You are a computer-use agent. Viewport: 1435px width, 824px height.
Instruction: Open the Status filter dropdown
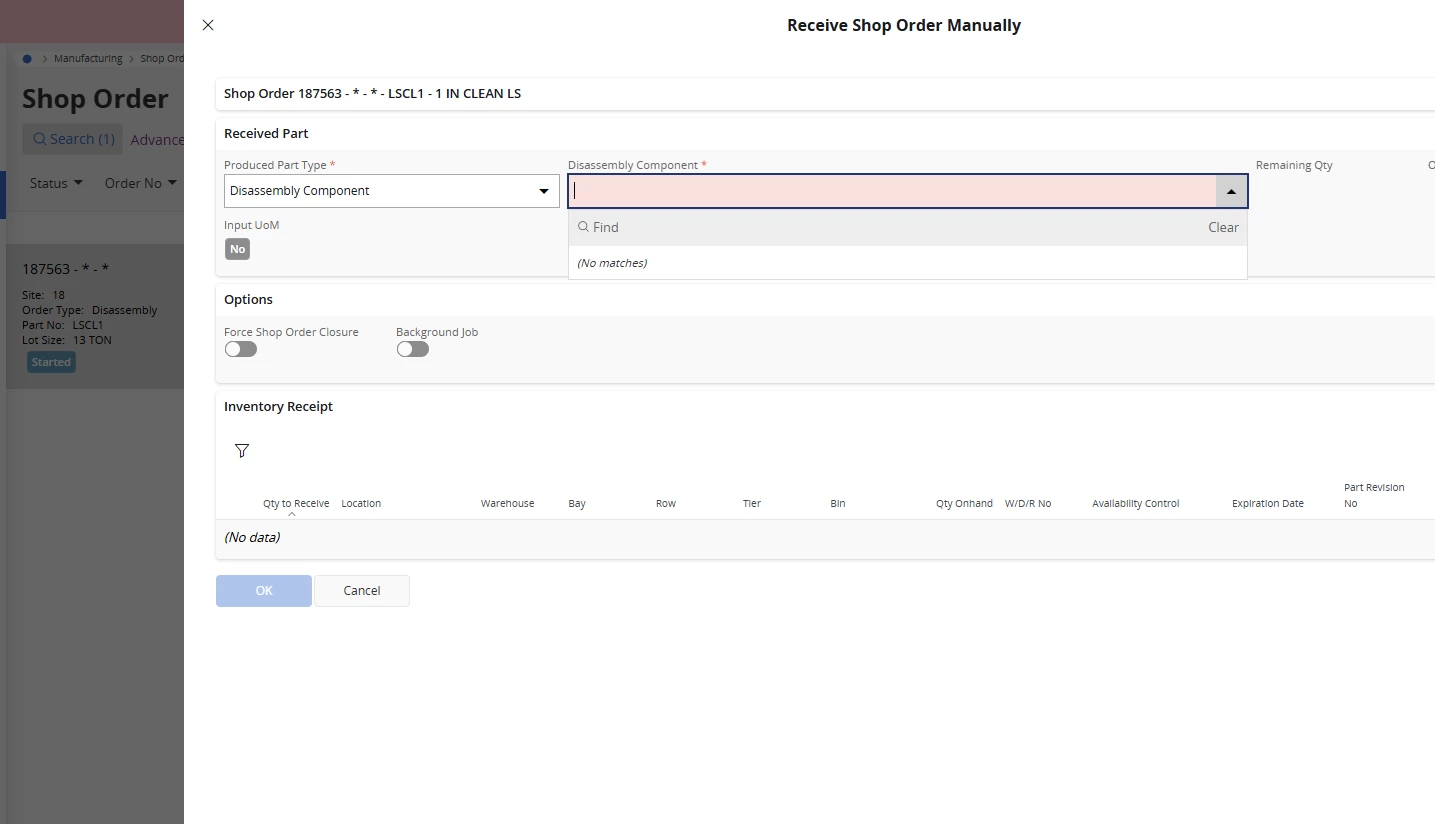tap(55, 183)
